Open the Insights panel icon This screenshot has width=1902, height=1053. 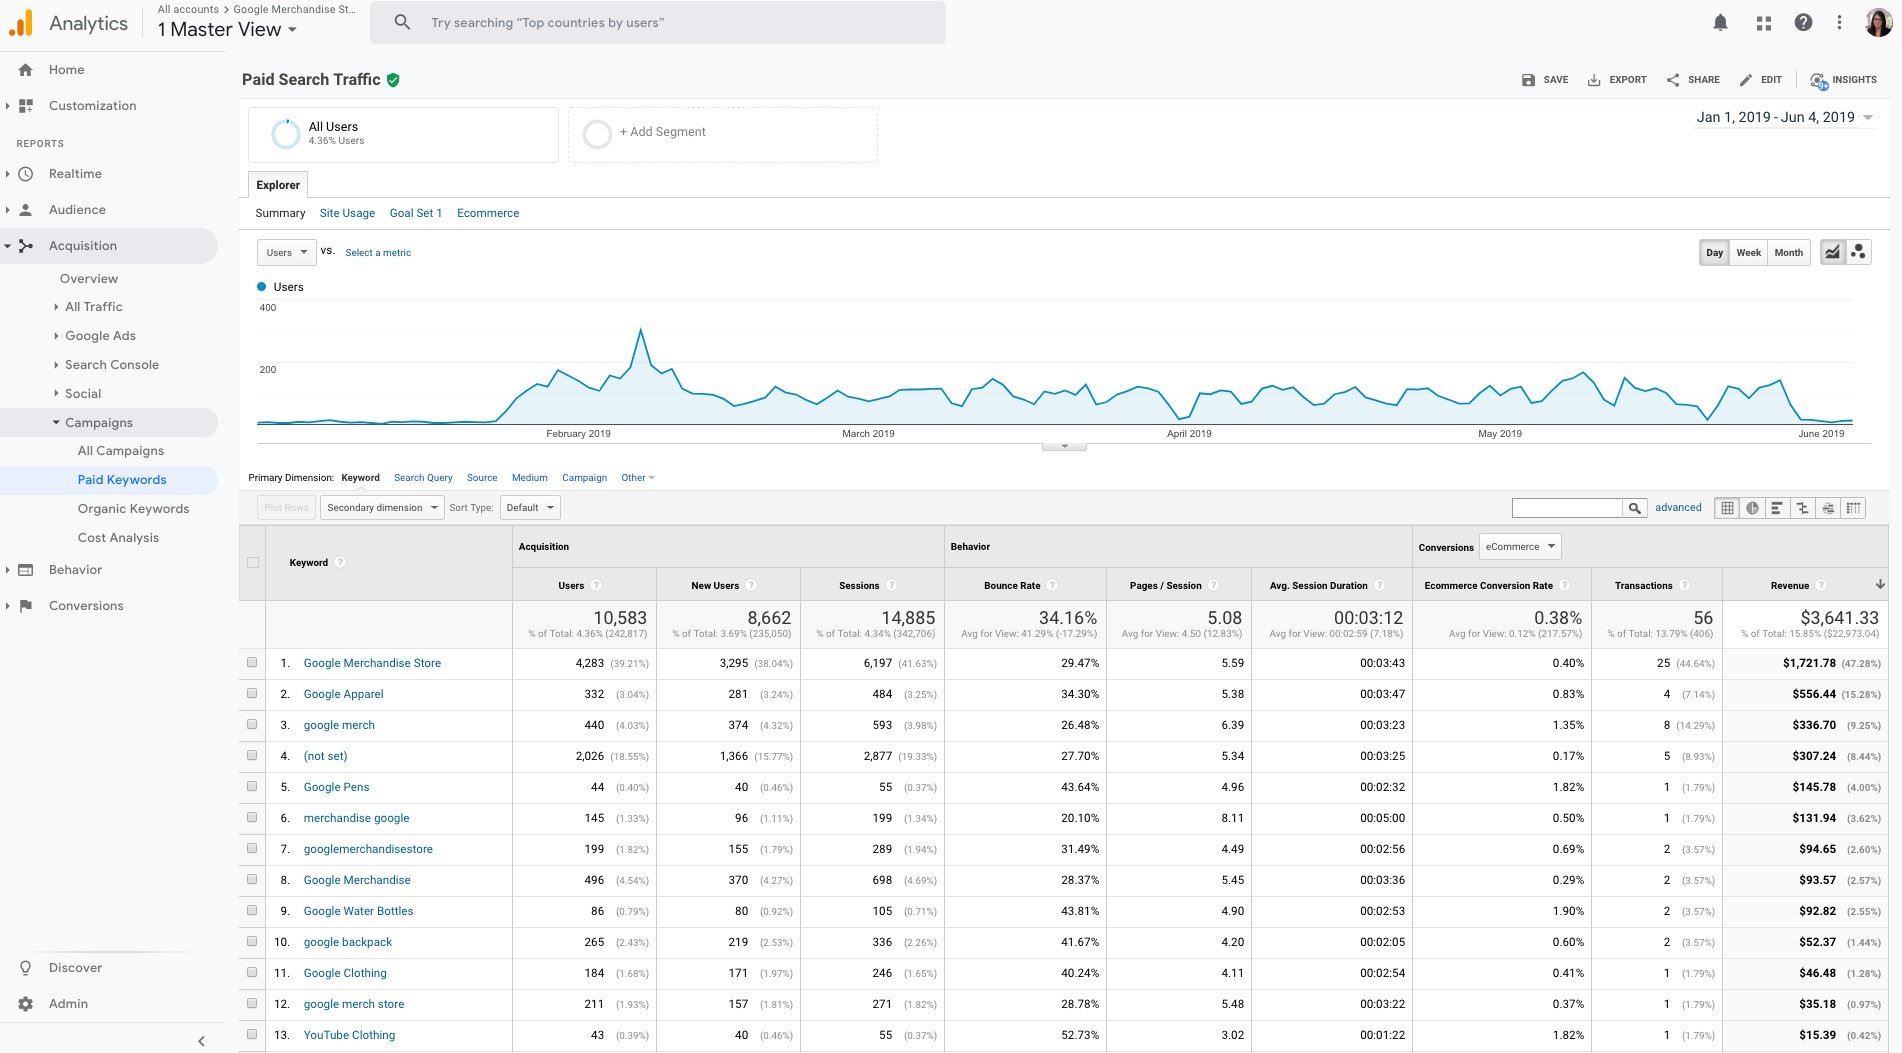point(1818,80)
